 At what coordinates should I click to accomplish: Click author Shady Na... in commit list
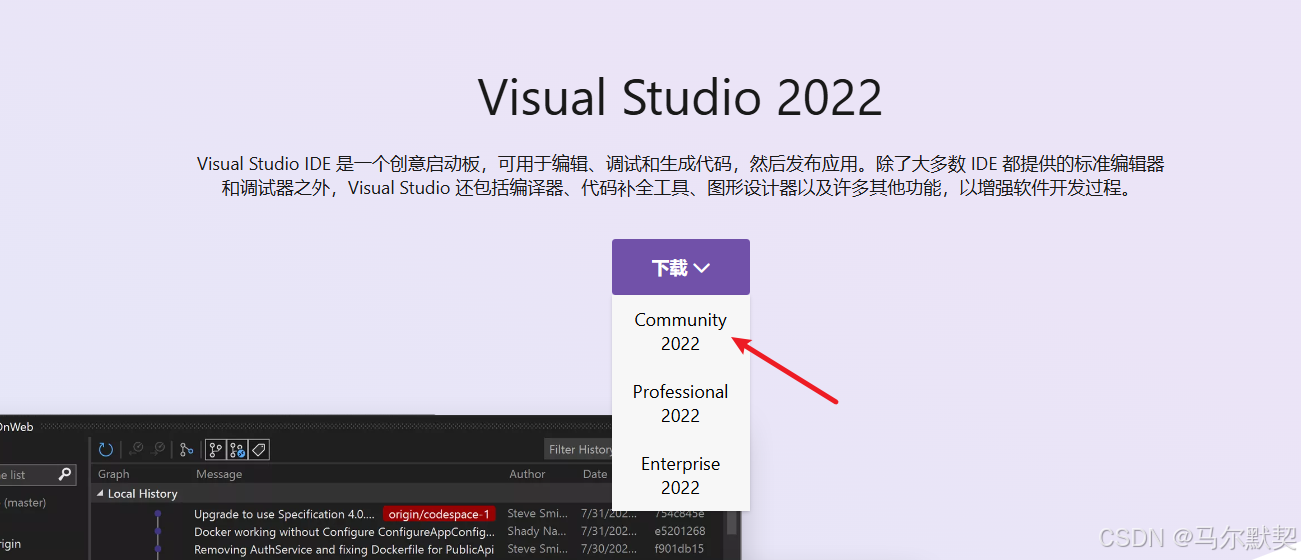click(536, 532)
